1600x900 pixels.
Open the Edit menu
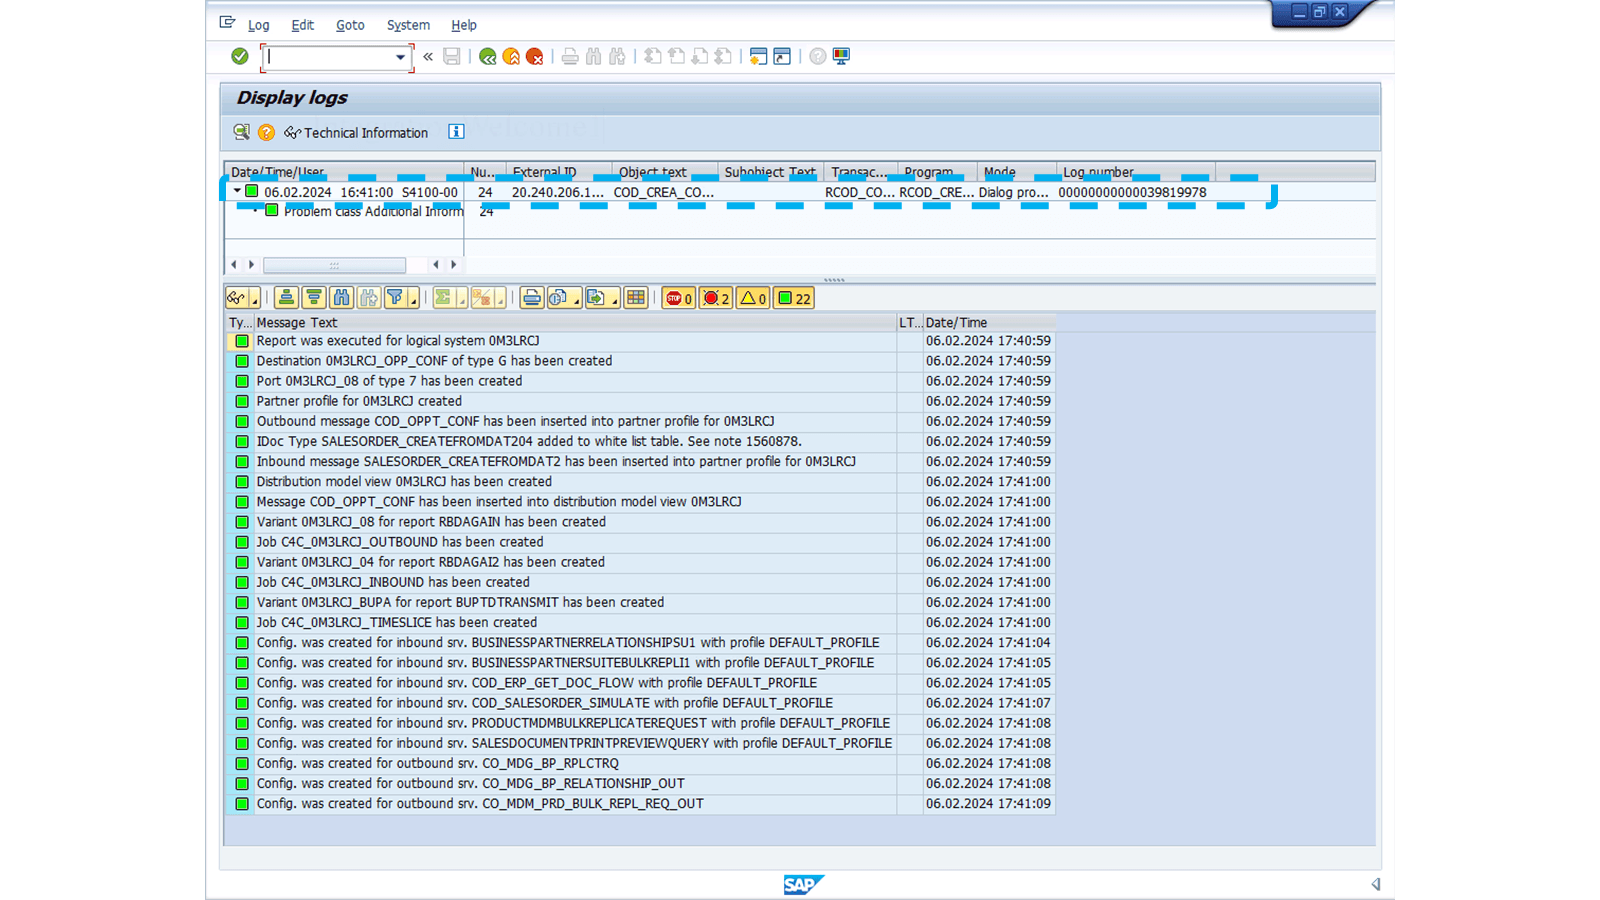[x=302, y=25]
